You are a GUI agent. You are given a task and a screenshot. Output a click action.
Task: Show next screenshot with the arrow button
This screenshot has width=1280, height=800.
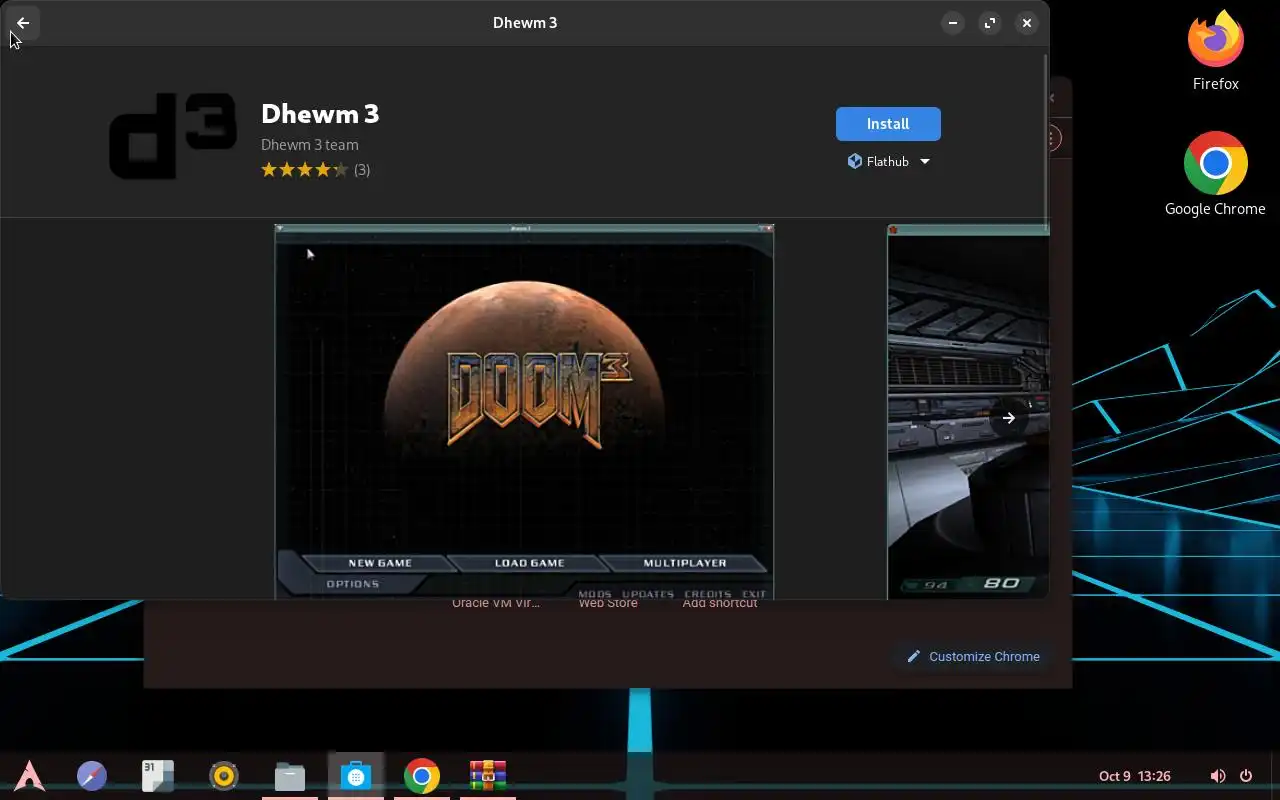click(x=1009, y=418)
